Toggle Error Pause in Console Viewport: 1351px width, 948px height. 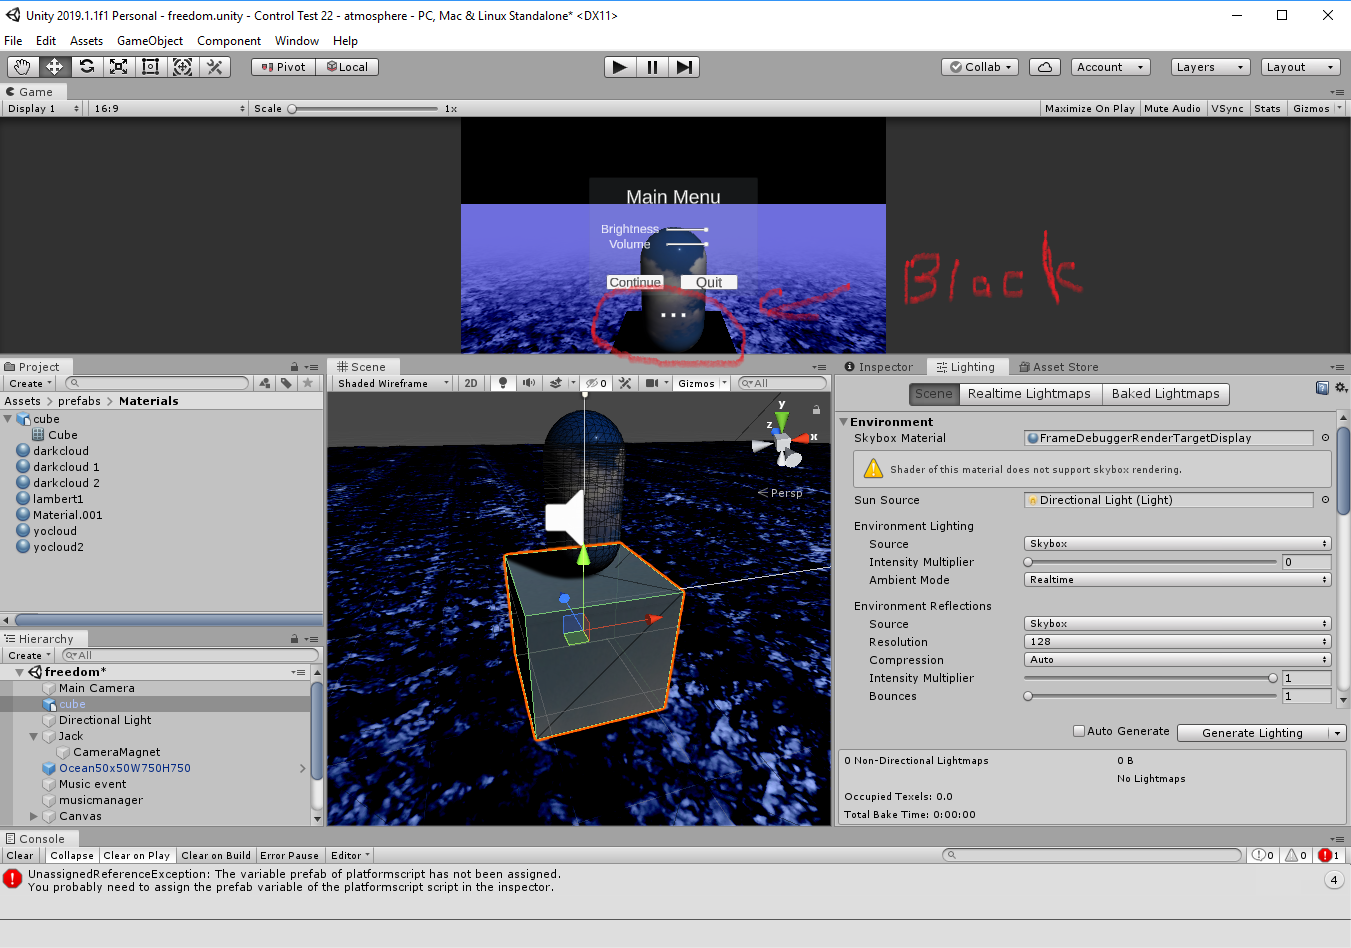tap(289, 855)
